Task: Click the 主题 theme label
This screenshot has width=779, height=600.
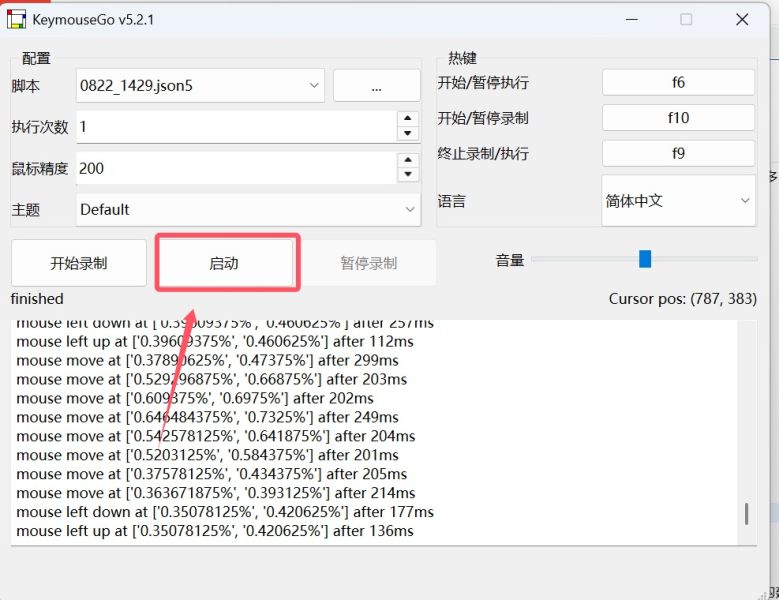Action: click(25, 210)
